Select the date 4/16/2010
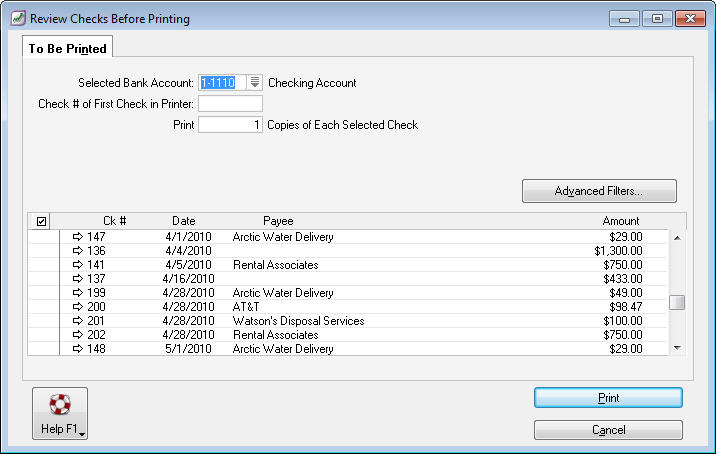The image size is (716, 454). pos(188,279)
